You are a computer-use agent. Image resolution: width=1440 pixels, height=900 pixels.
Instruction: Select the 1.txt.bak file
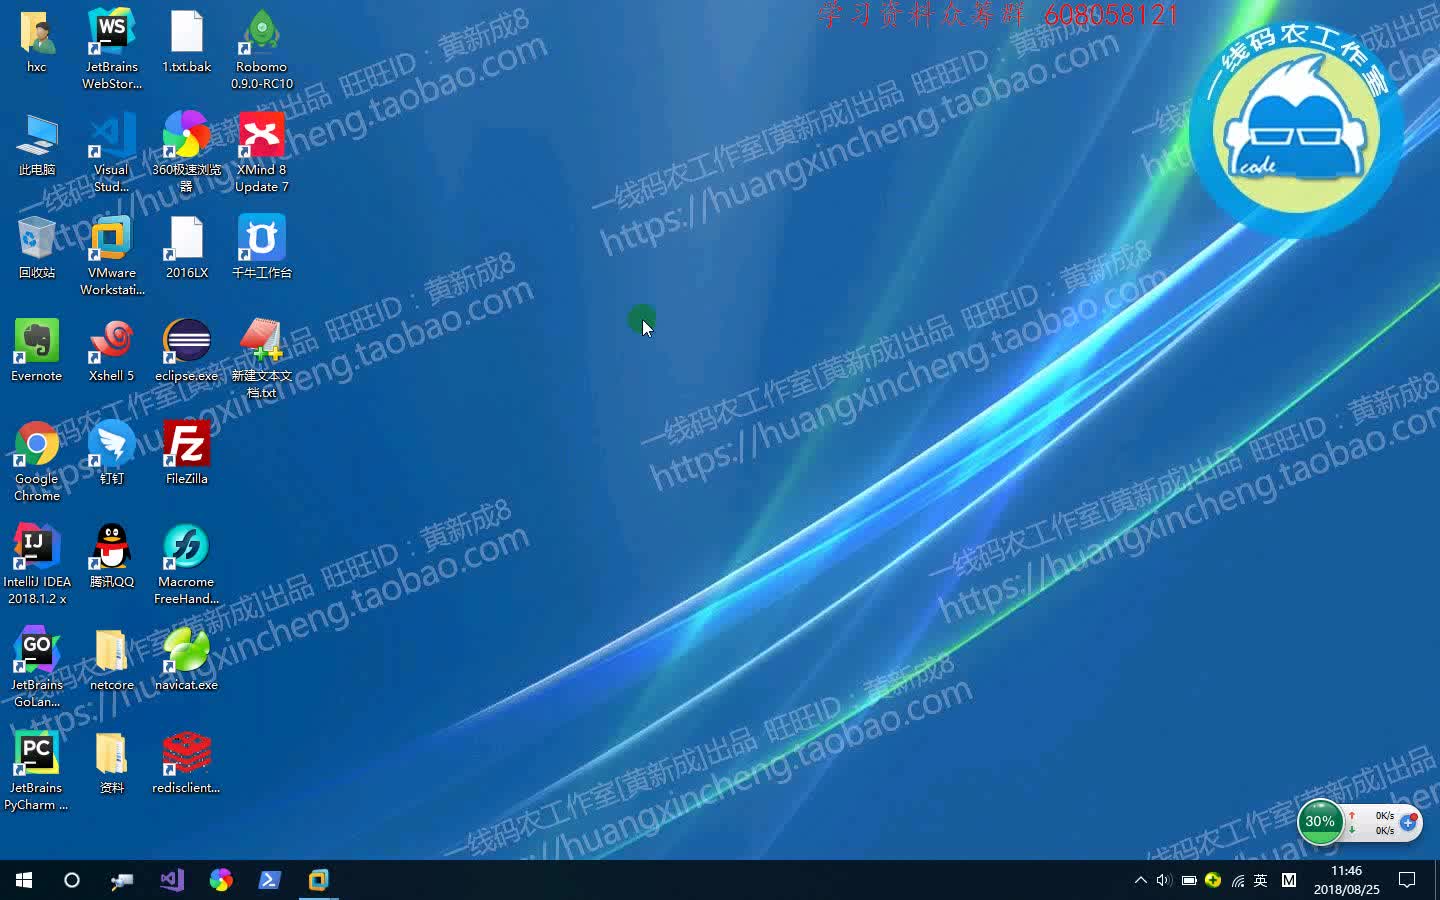[x=187, y=42]
